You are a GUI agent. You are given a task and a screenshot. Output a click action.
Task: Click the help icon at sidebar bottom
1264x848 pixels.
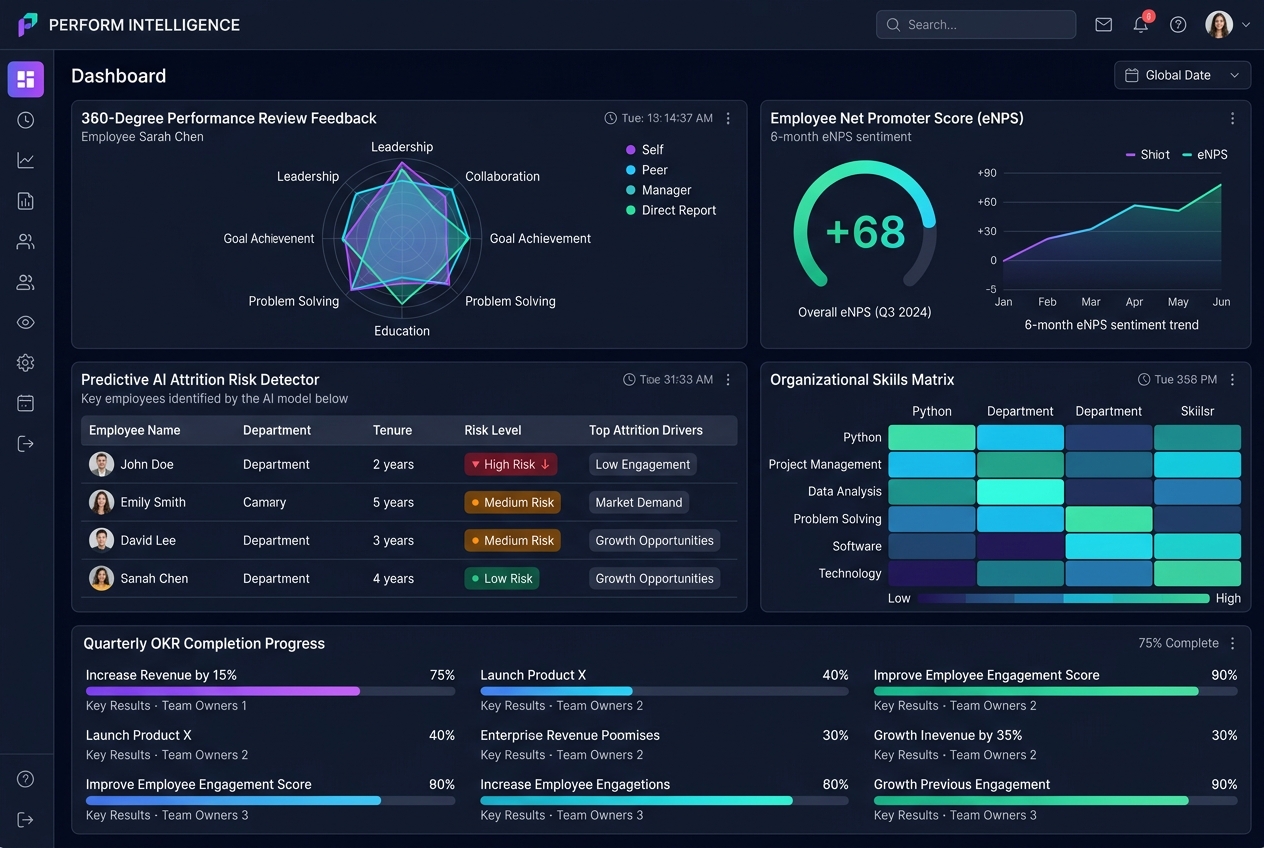26,779
